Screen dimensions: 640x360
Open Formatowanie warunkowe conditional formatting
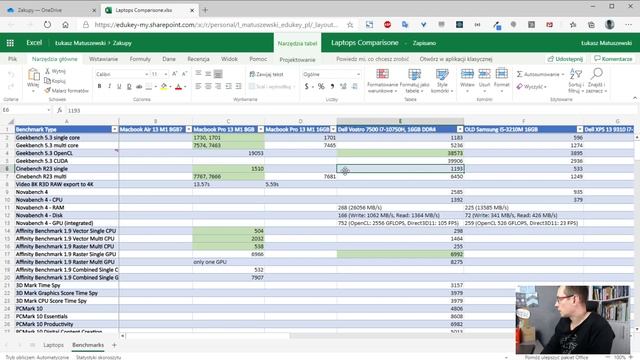click(x=382, y=81)
